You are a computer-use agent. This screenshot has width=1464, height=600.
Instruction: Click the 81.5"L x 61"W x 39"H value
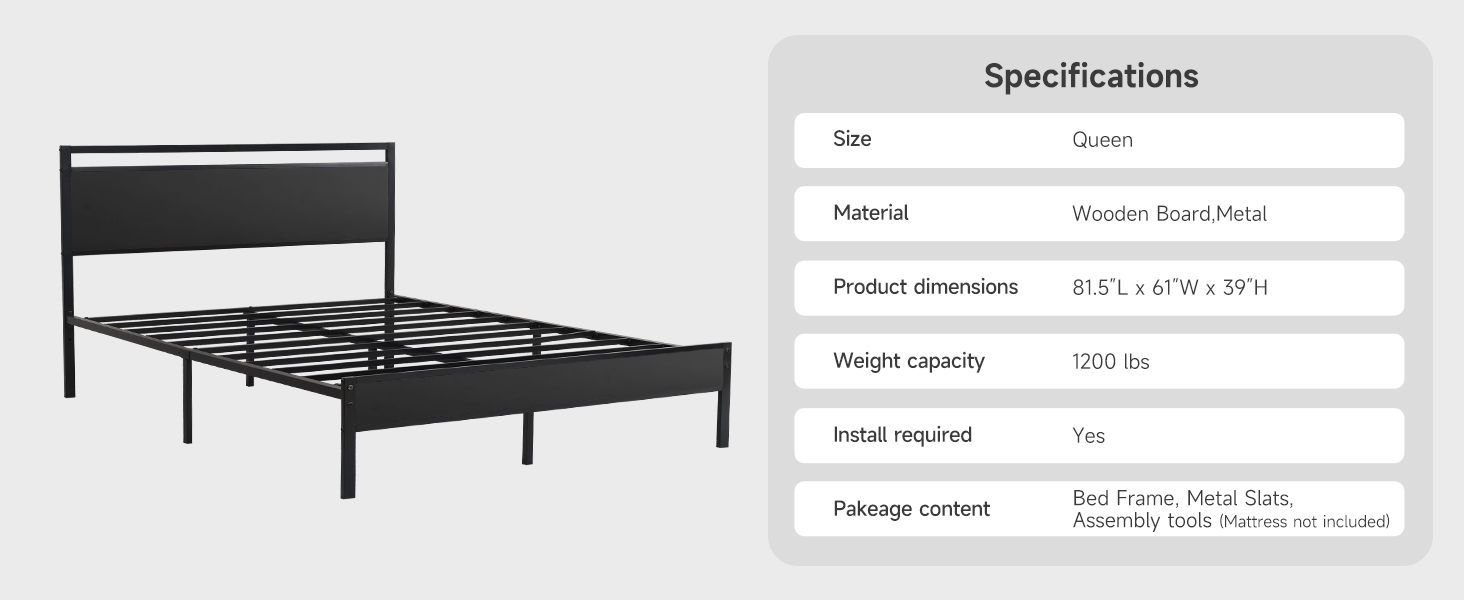pyautogui.click(x=1170, y=288)
